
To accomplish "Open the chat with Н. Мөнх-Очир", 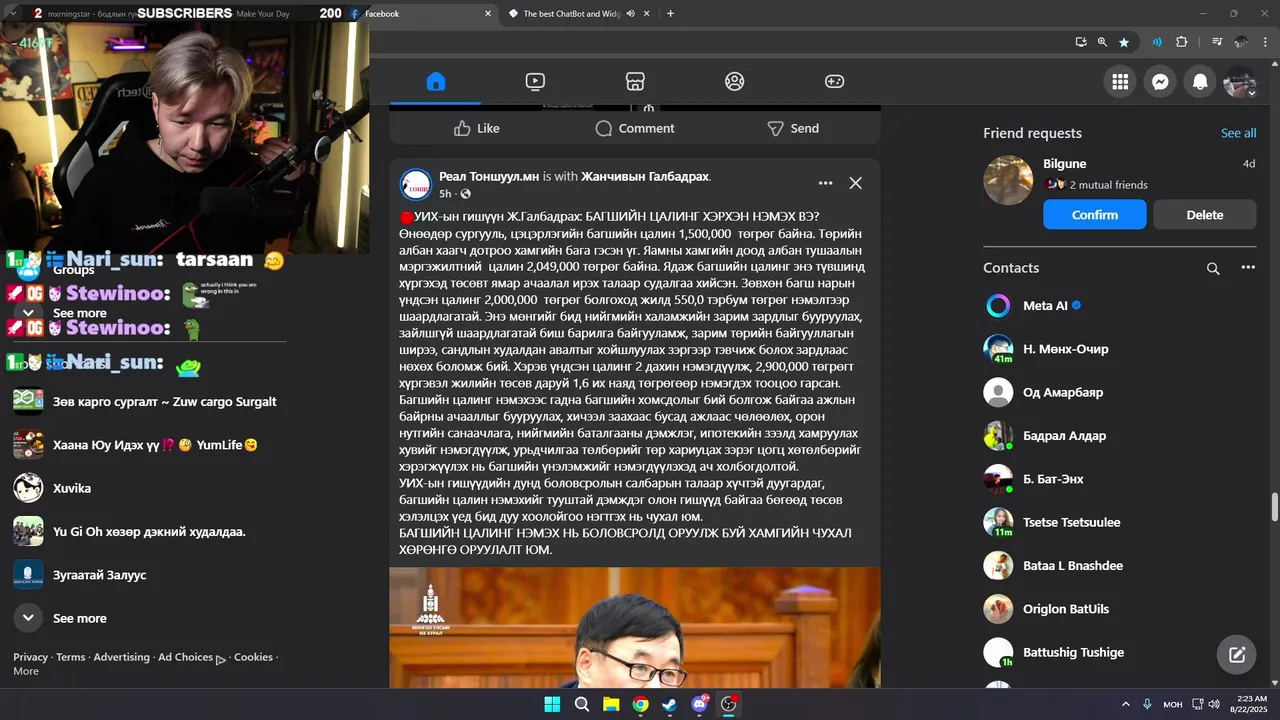I will click(1120, 349).
